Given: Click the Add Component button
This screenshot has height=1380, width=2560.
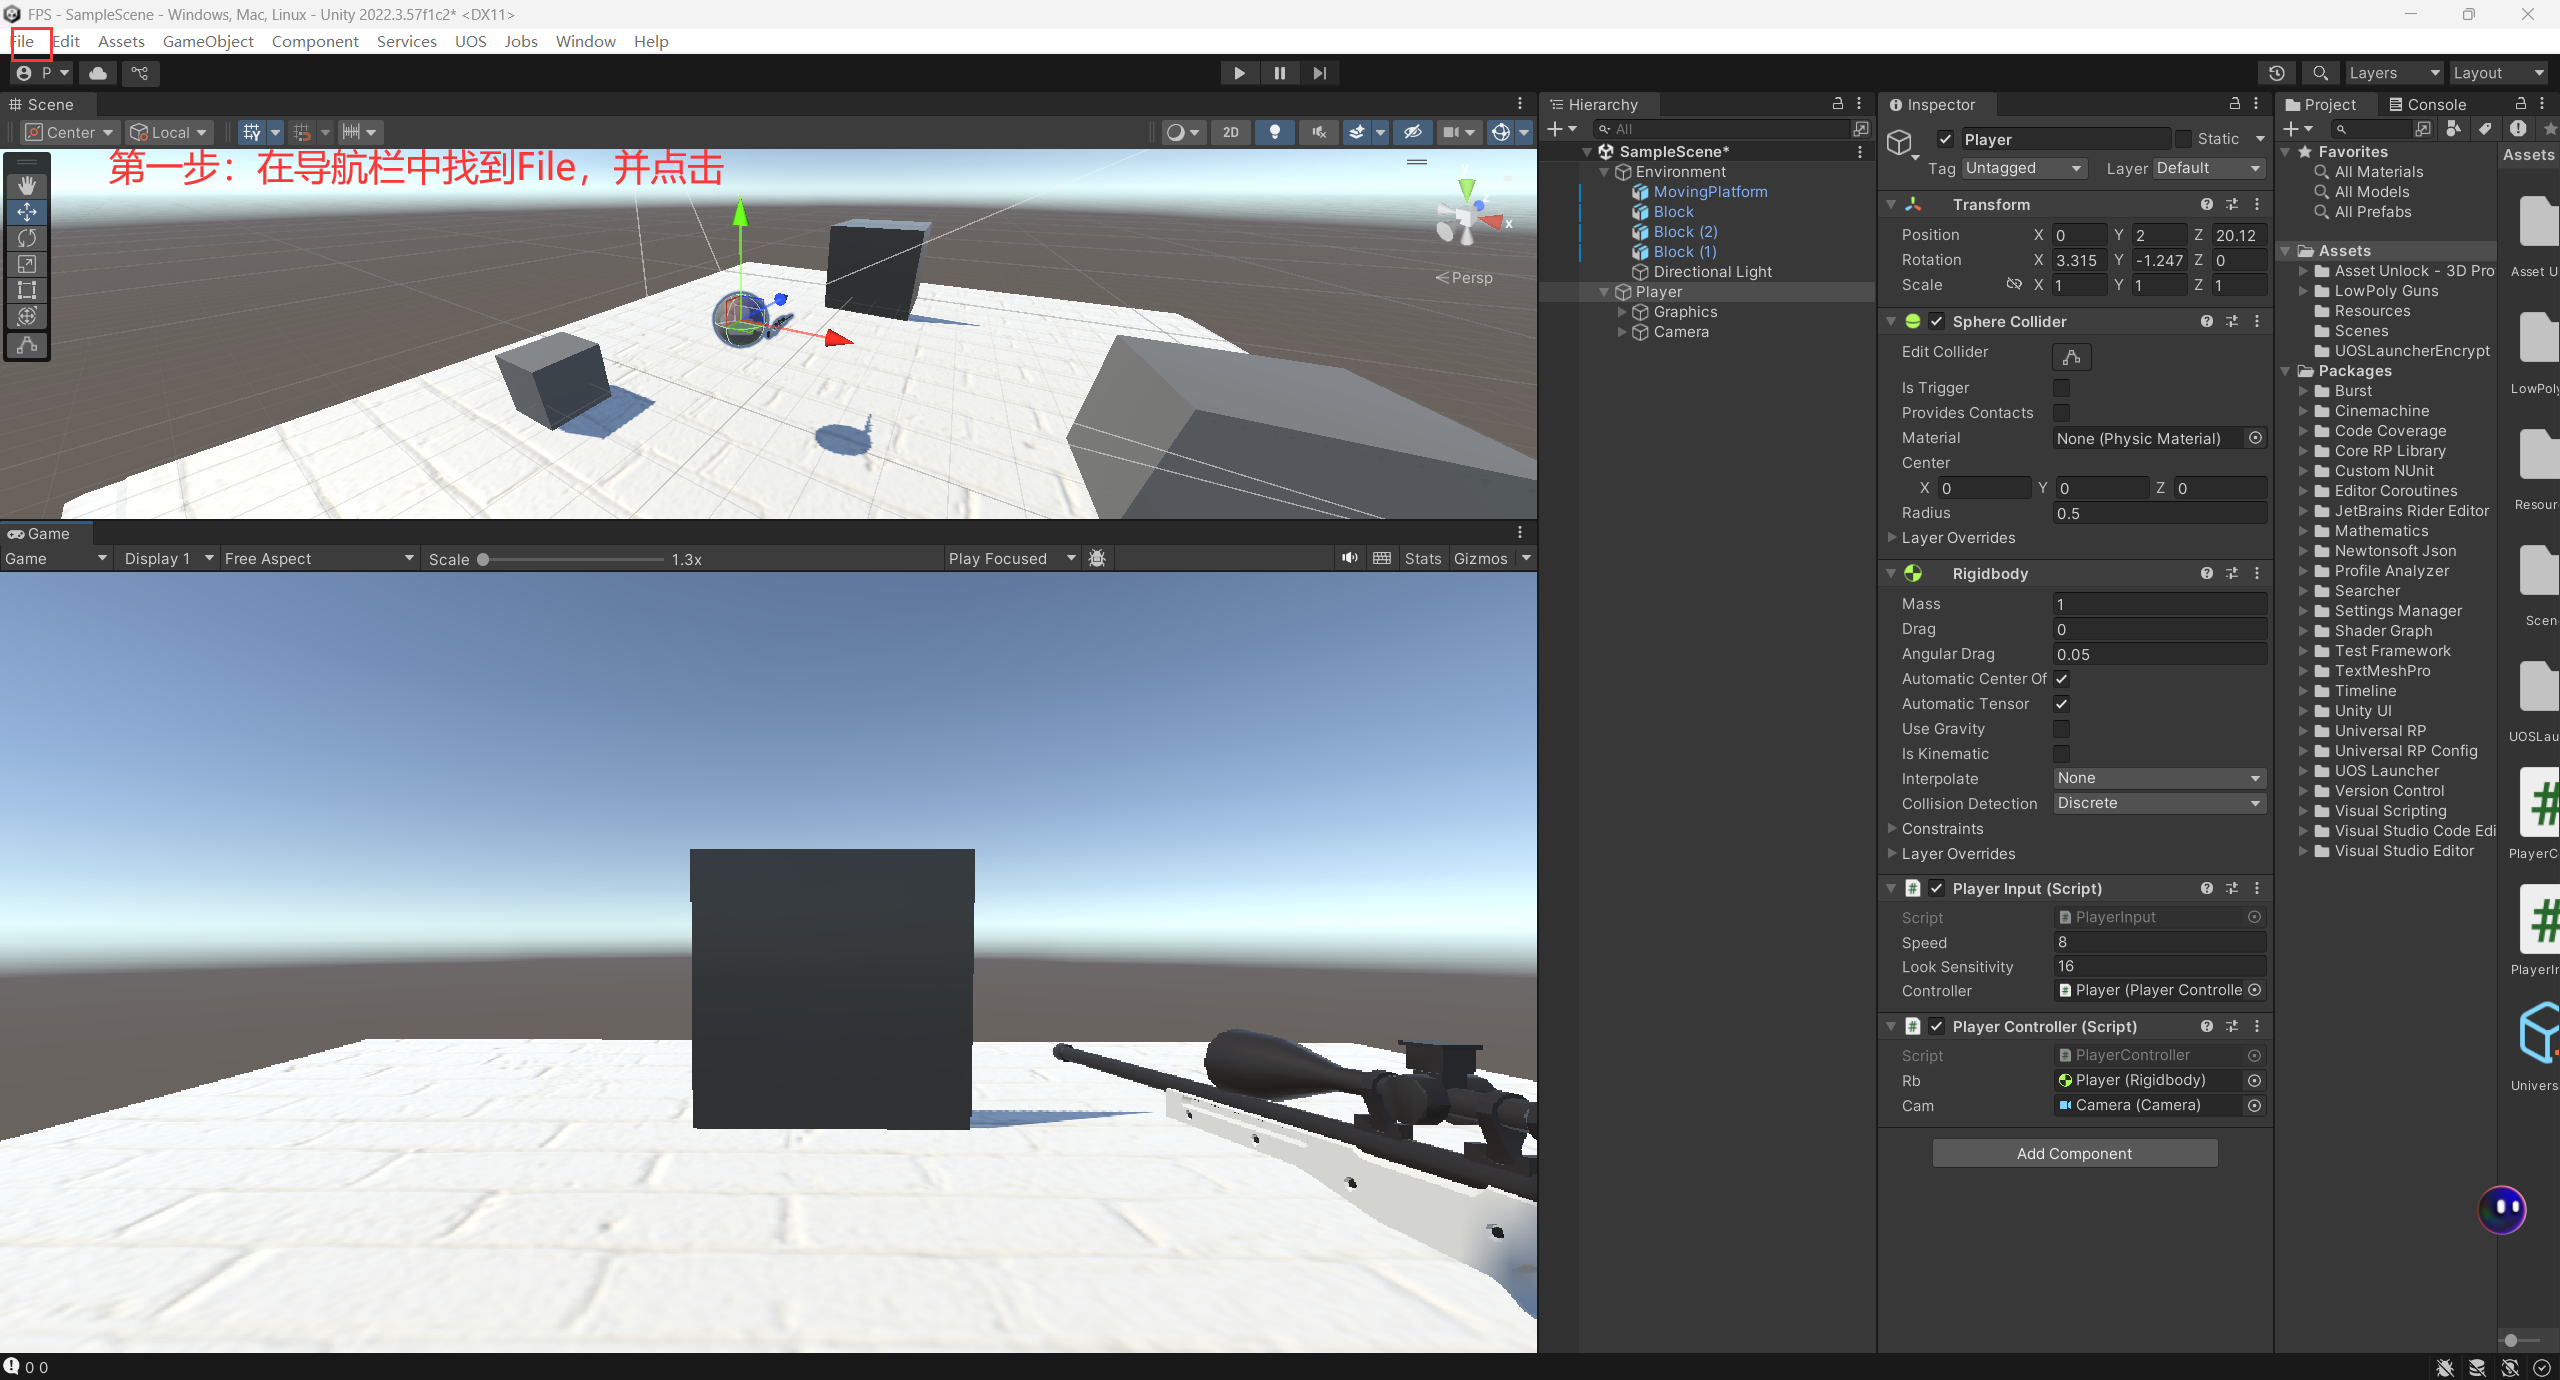Looking at the screenshot, I should tap(2074, 1153).
